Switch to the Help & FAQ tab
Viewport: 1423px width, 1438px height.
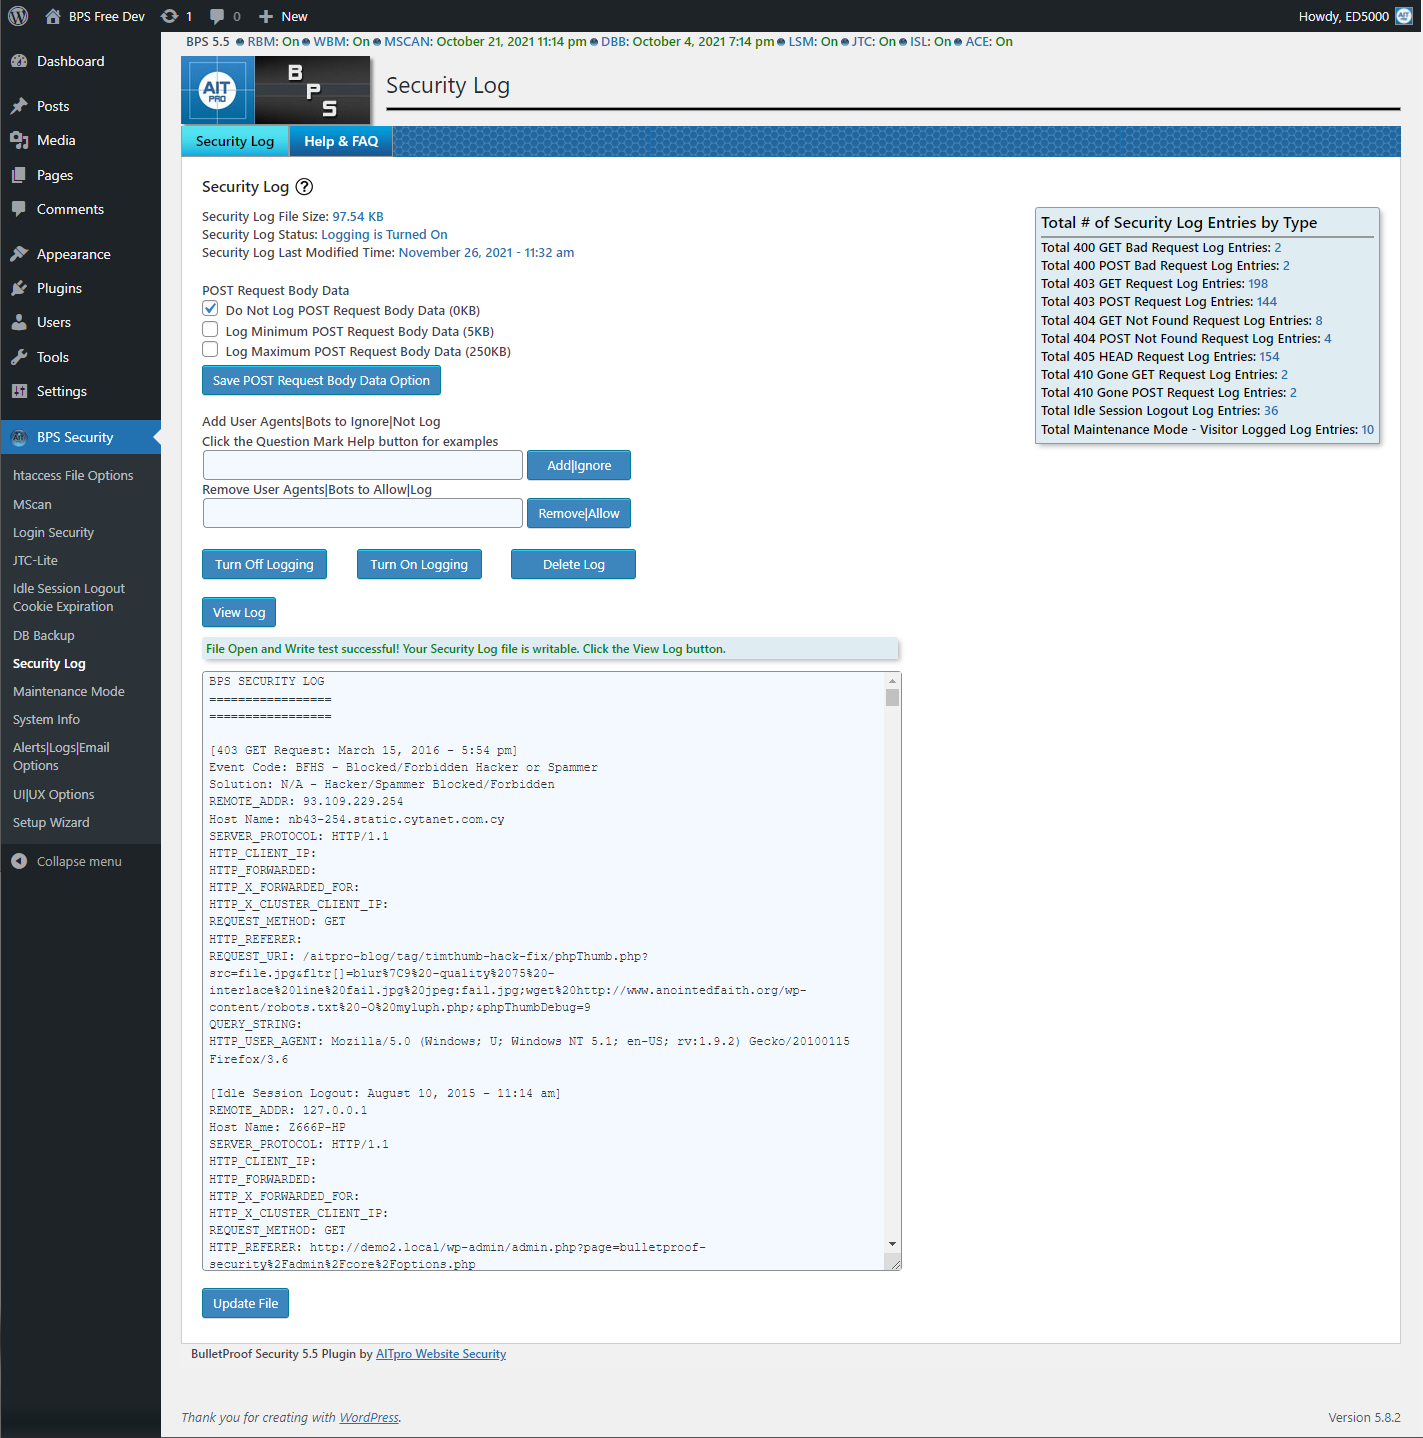[341, 141]
